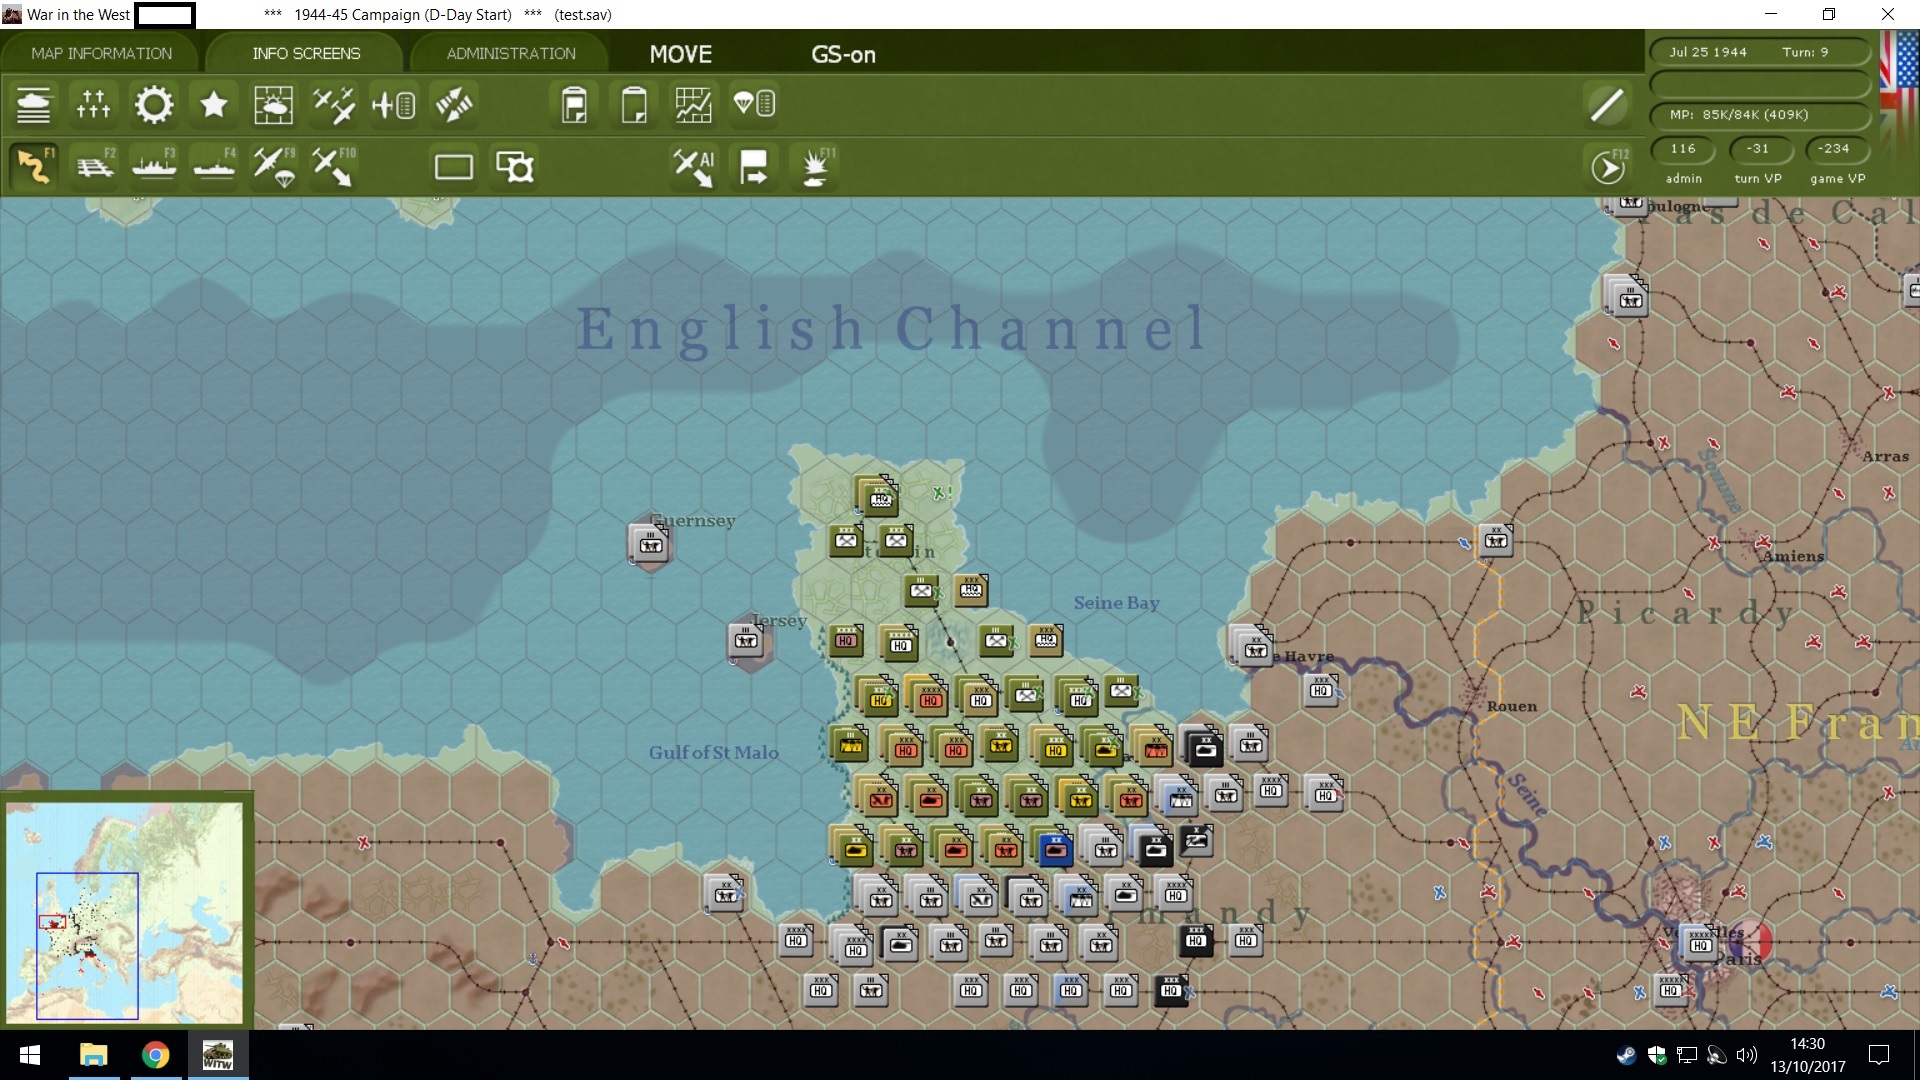Toggle AI air execution button
Screen dimensions: 1920x1080
[693, 166]
